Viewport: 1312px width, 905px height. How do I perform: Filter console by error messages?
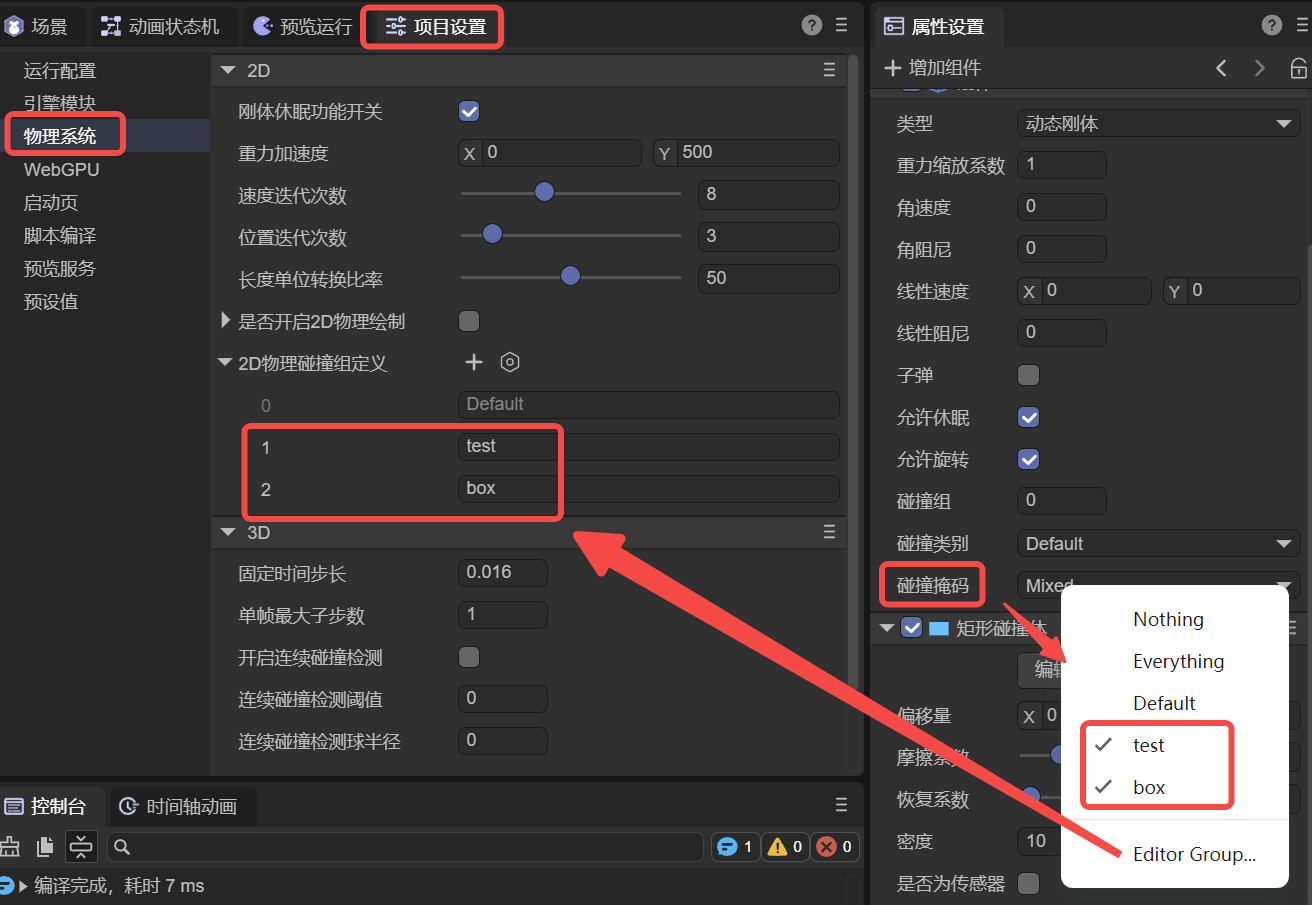[x=835, y=847]
